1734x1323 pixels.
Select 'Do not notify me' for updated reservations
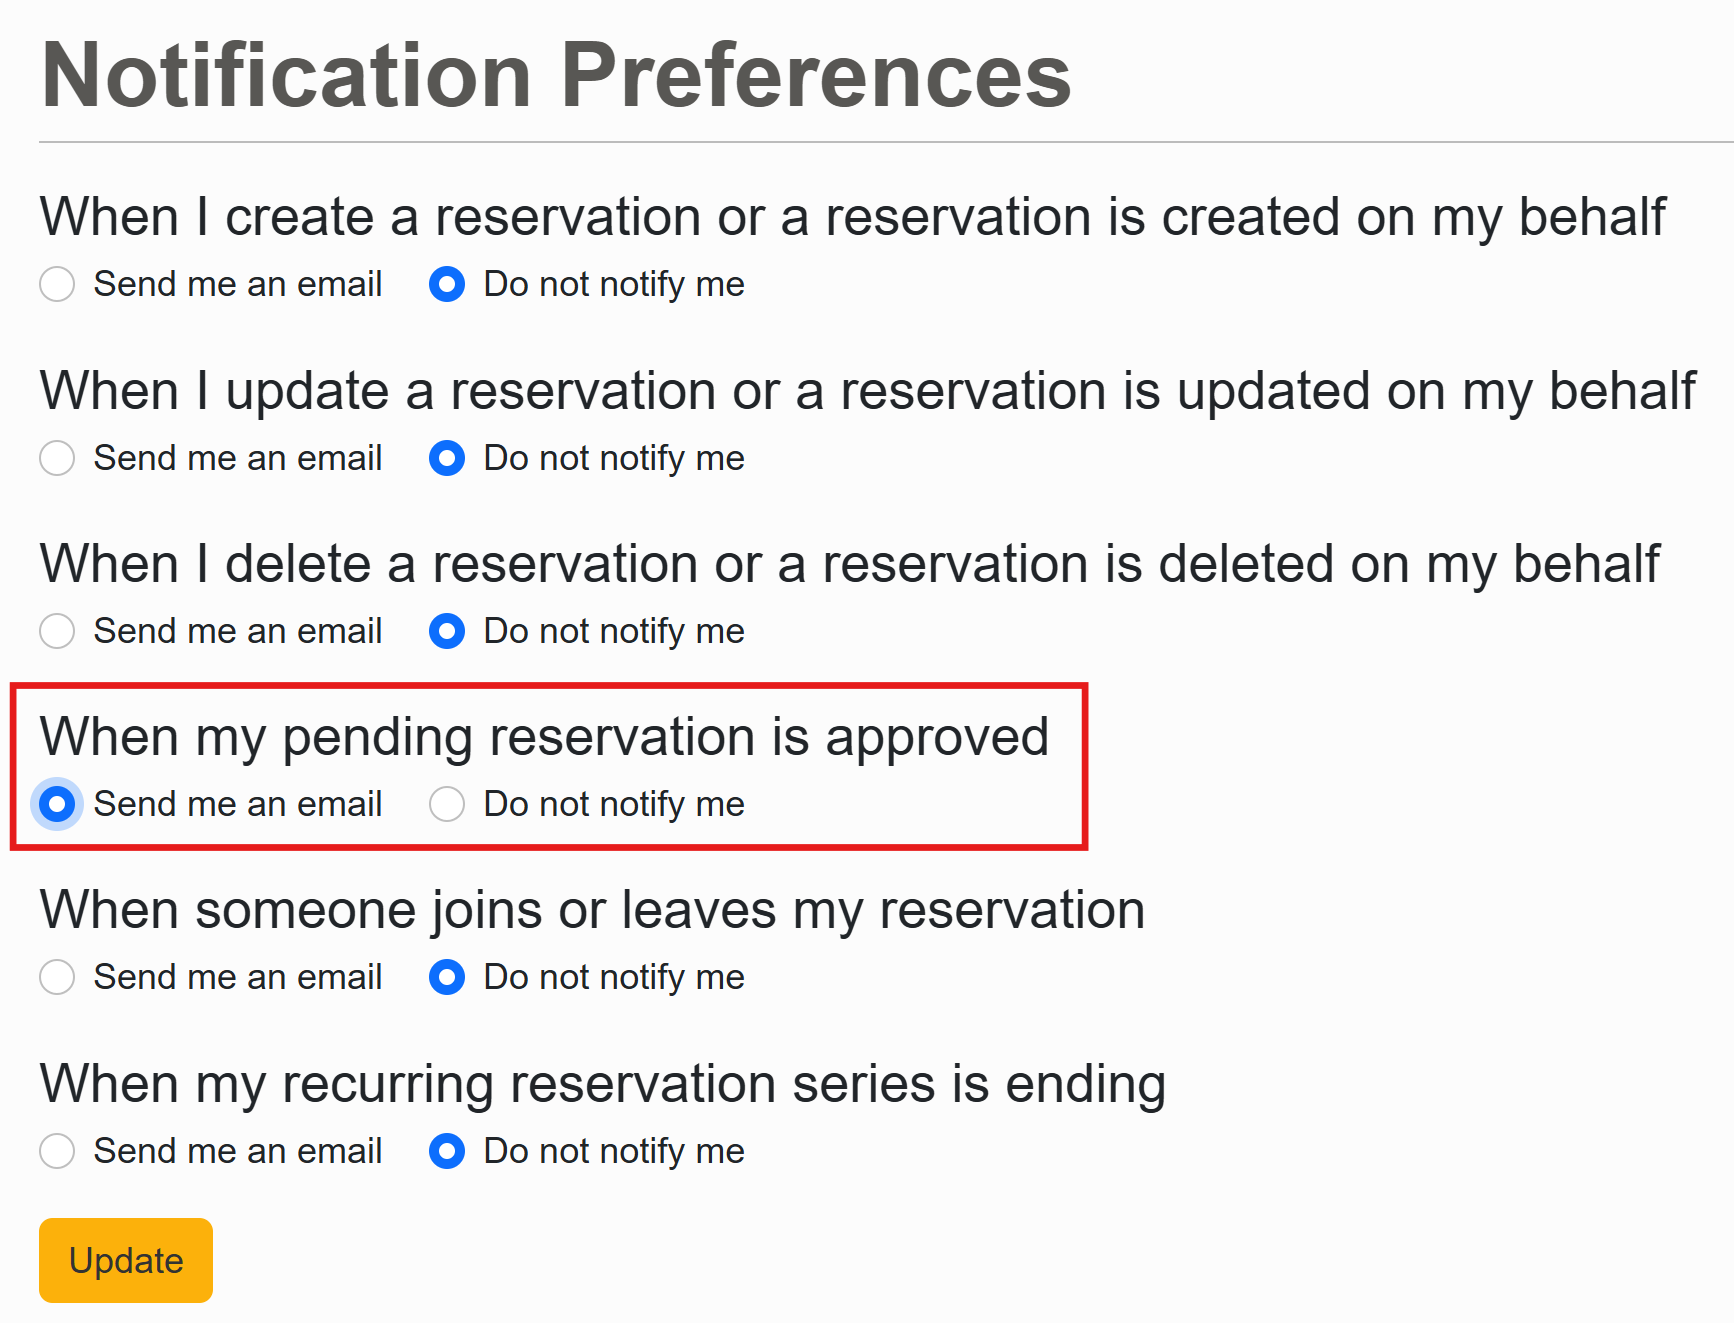tap(447, 458)
